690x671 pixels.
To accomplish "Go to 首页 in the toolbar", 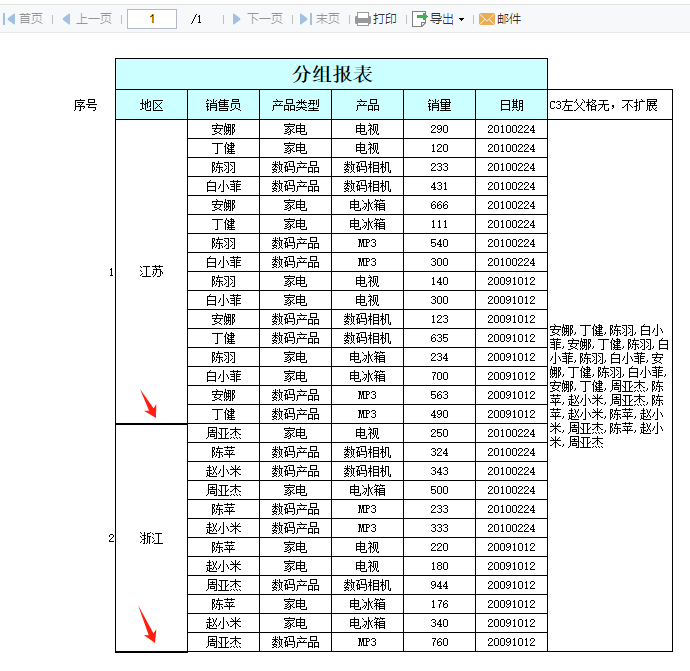I will (x=31, y=19).
